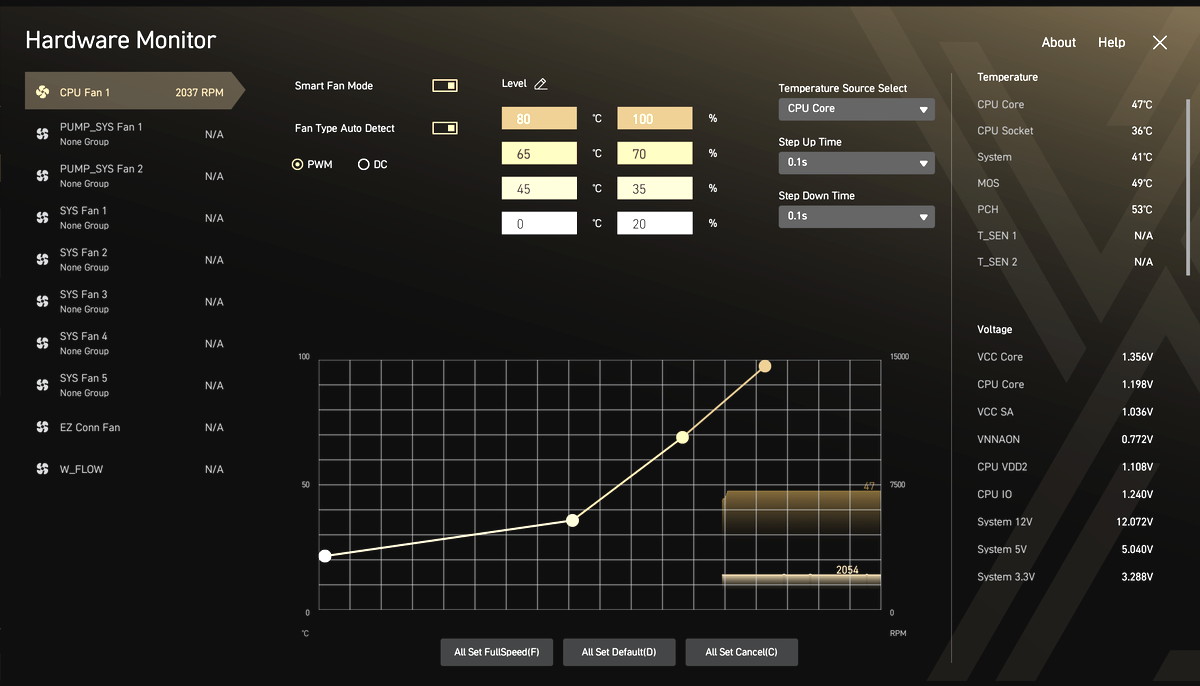Click the 45 °C temperature field
Screen dimensions: 1200x686
pyautogui.click(x=539, y=188)
